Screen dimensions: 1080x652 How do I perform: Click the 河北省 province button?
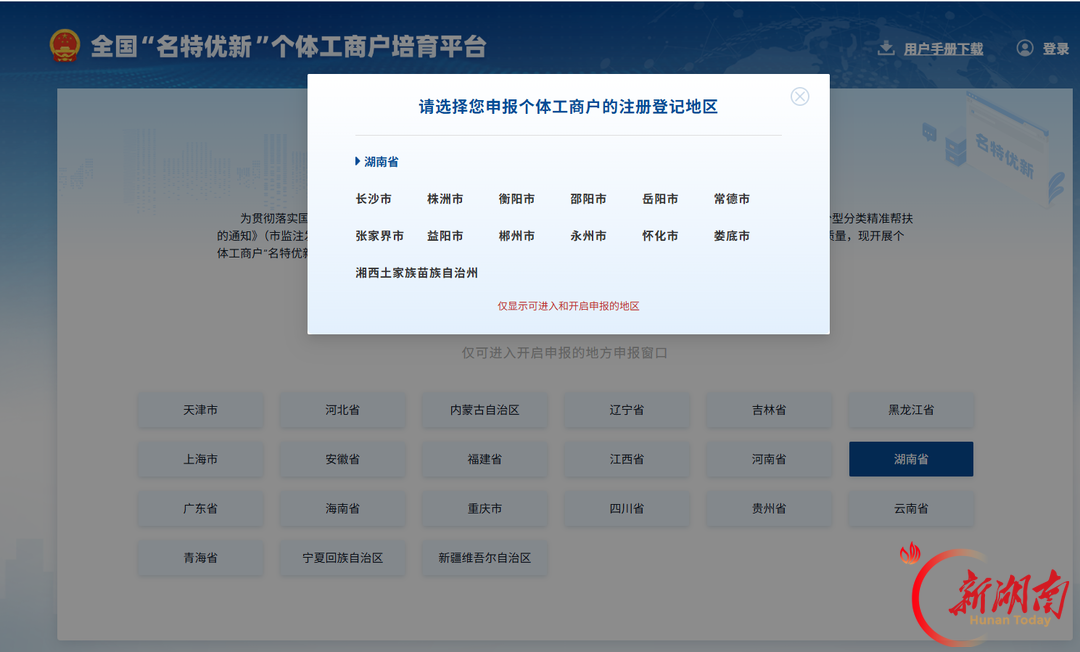tap(342, 410)
